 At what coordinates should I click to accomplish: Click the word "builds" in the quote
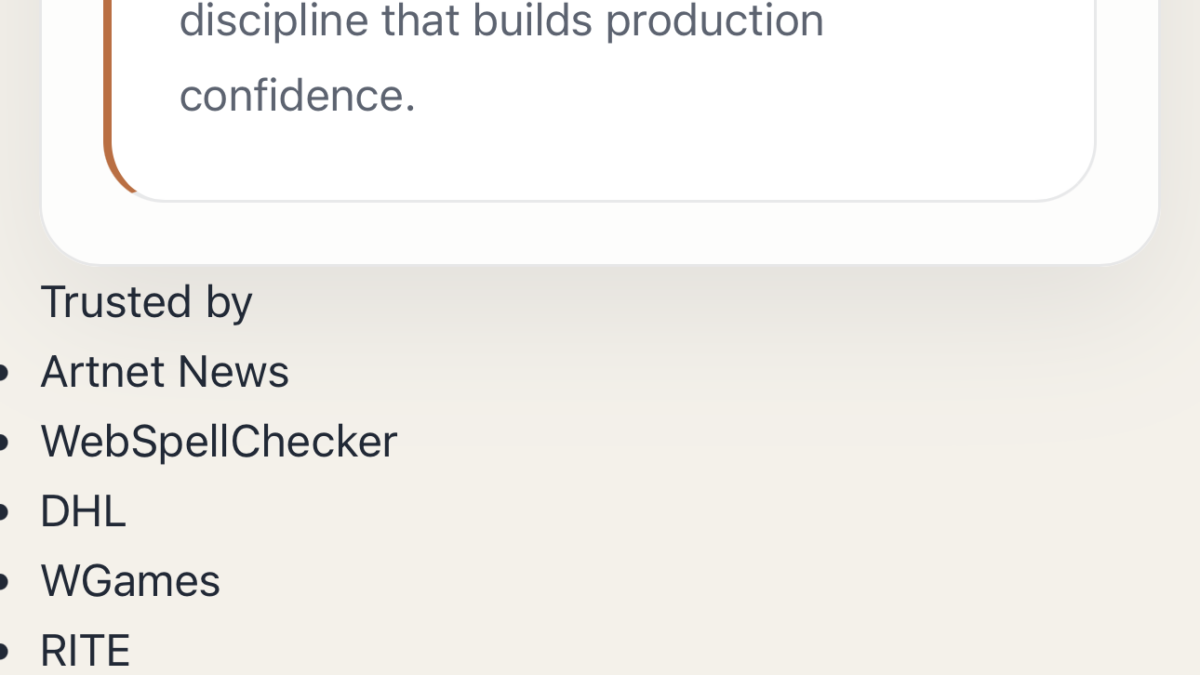pos(533,21)
